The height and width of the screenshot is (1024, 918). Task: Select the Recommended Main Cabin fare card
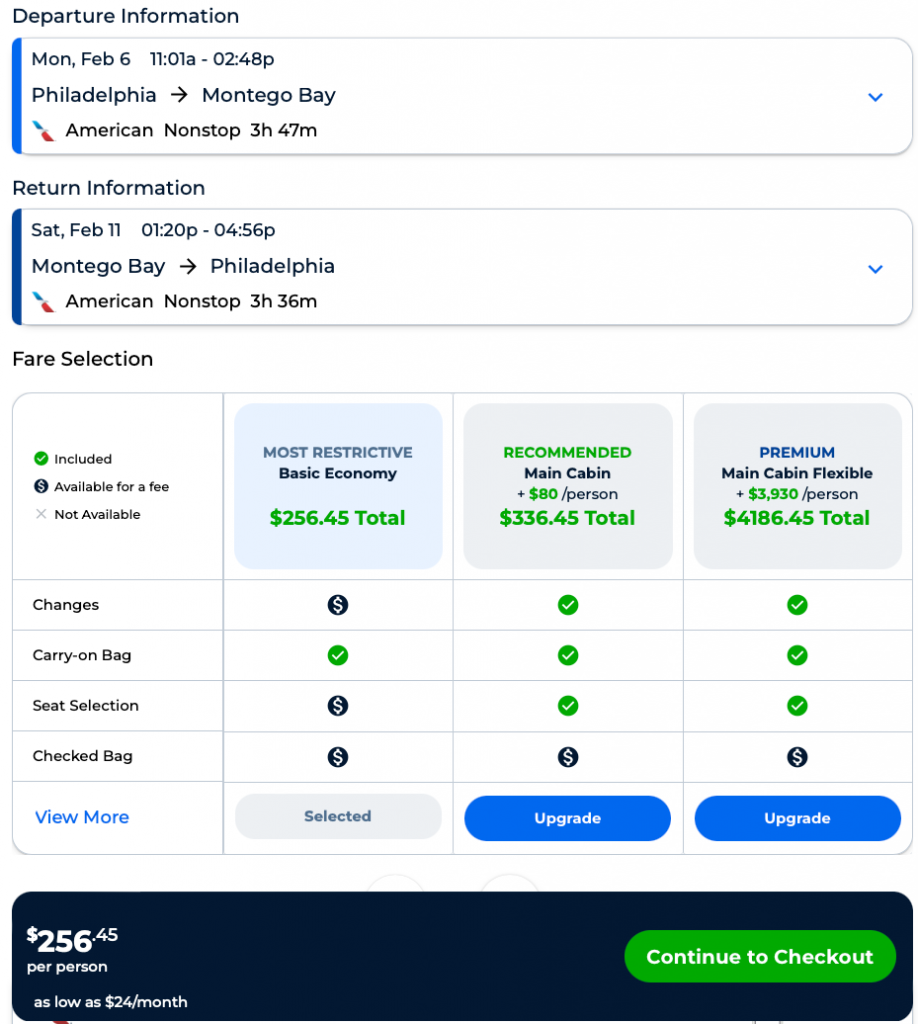[x=568, y=486]
